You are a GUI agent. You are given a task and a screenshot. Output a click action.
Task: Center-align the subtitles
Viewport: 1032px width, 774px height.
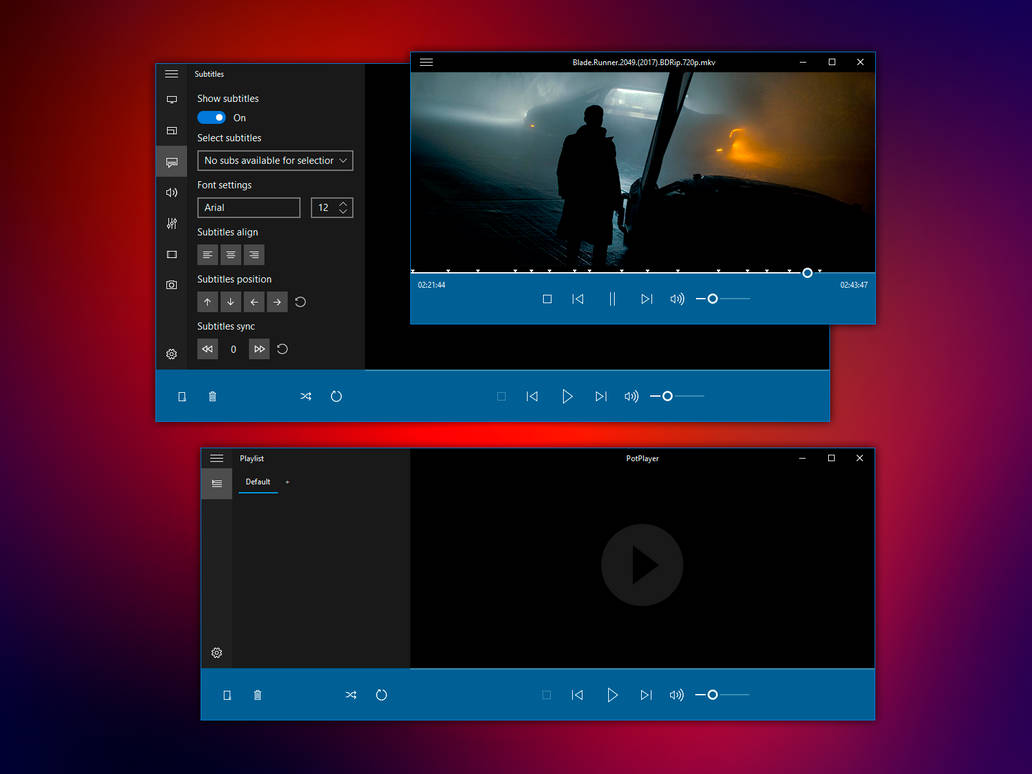tap(231, 255)
